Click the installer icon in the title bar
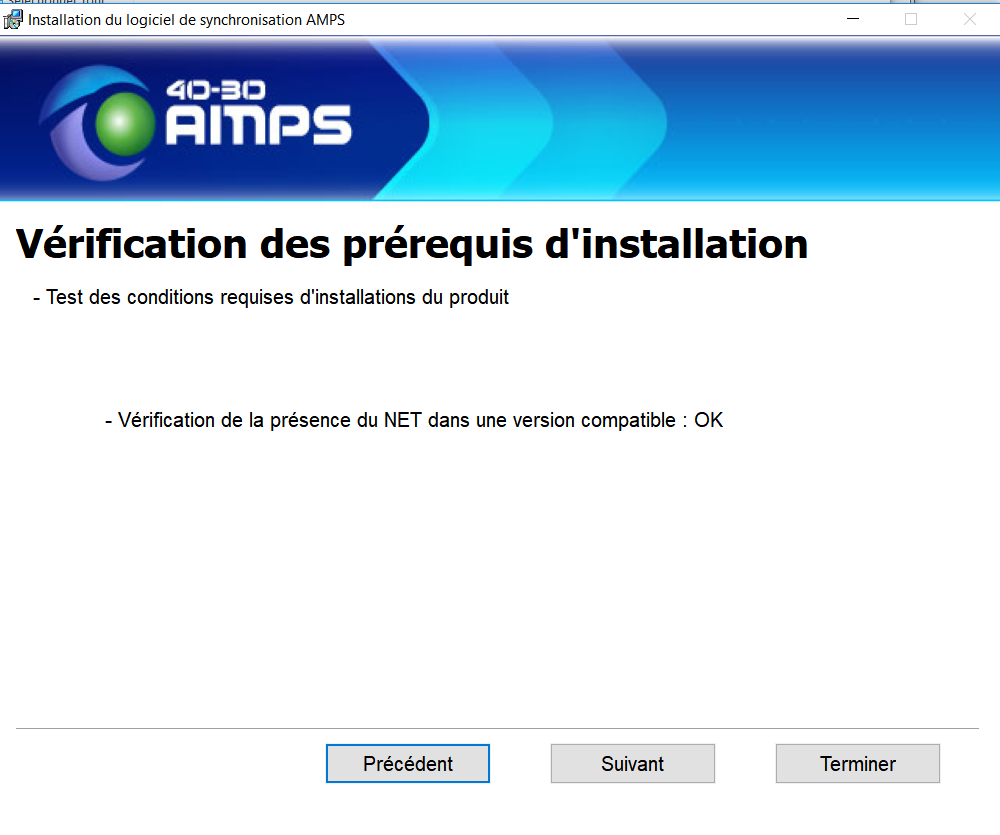 coord(13,20)
